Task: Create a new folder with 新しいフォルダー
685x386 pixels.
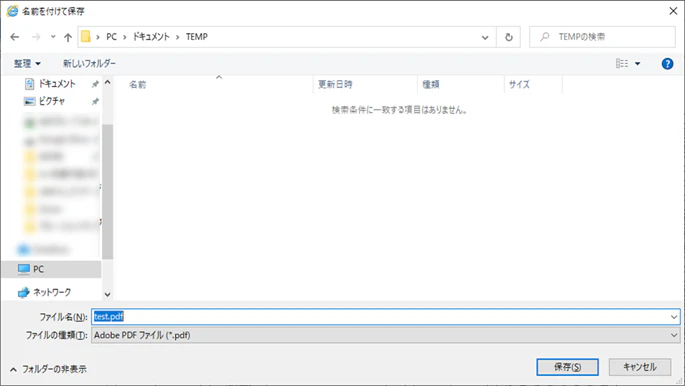Action: (89, 64)
